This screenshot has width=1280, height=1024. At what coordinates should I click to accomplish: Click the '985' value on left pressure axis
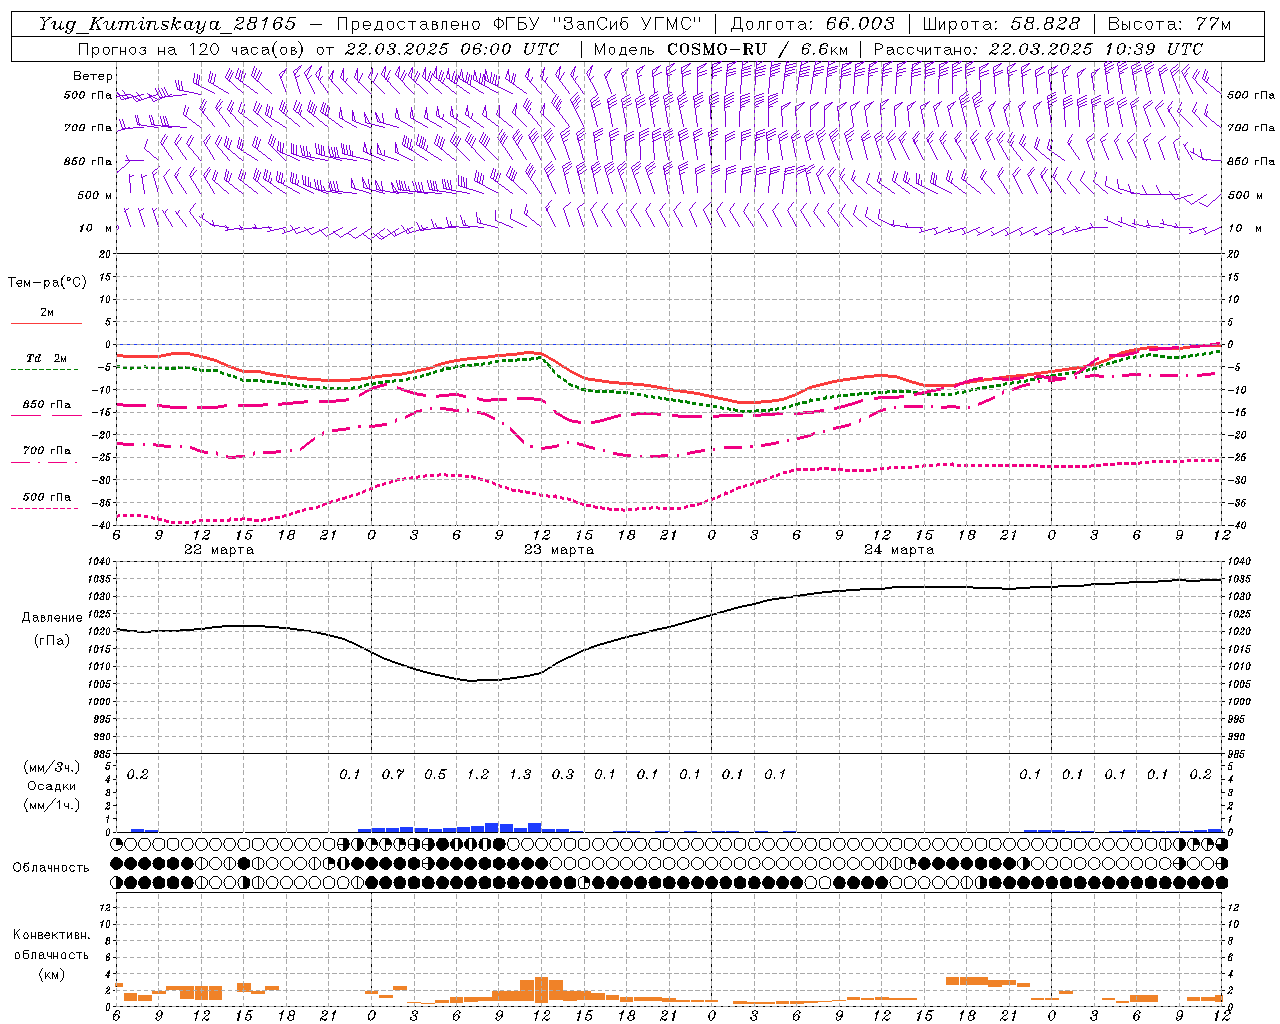click(x=101, y=754)
